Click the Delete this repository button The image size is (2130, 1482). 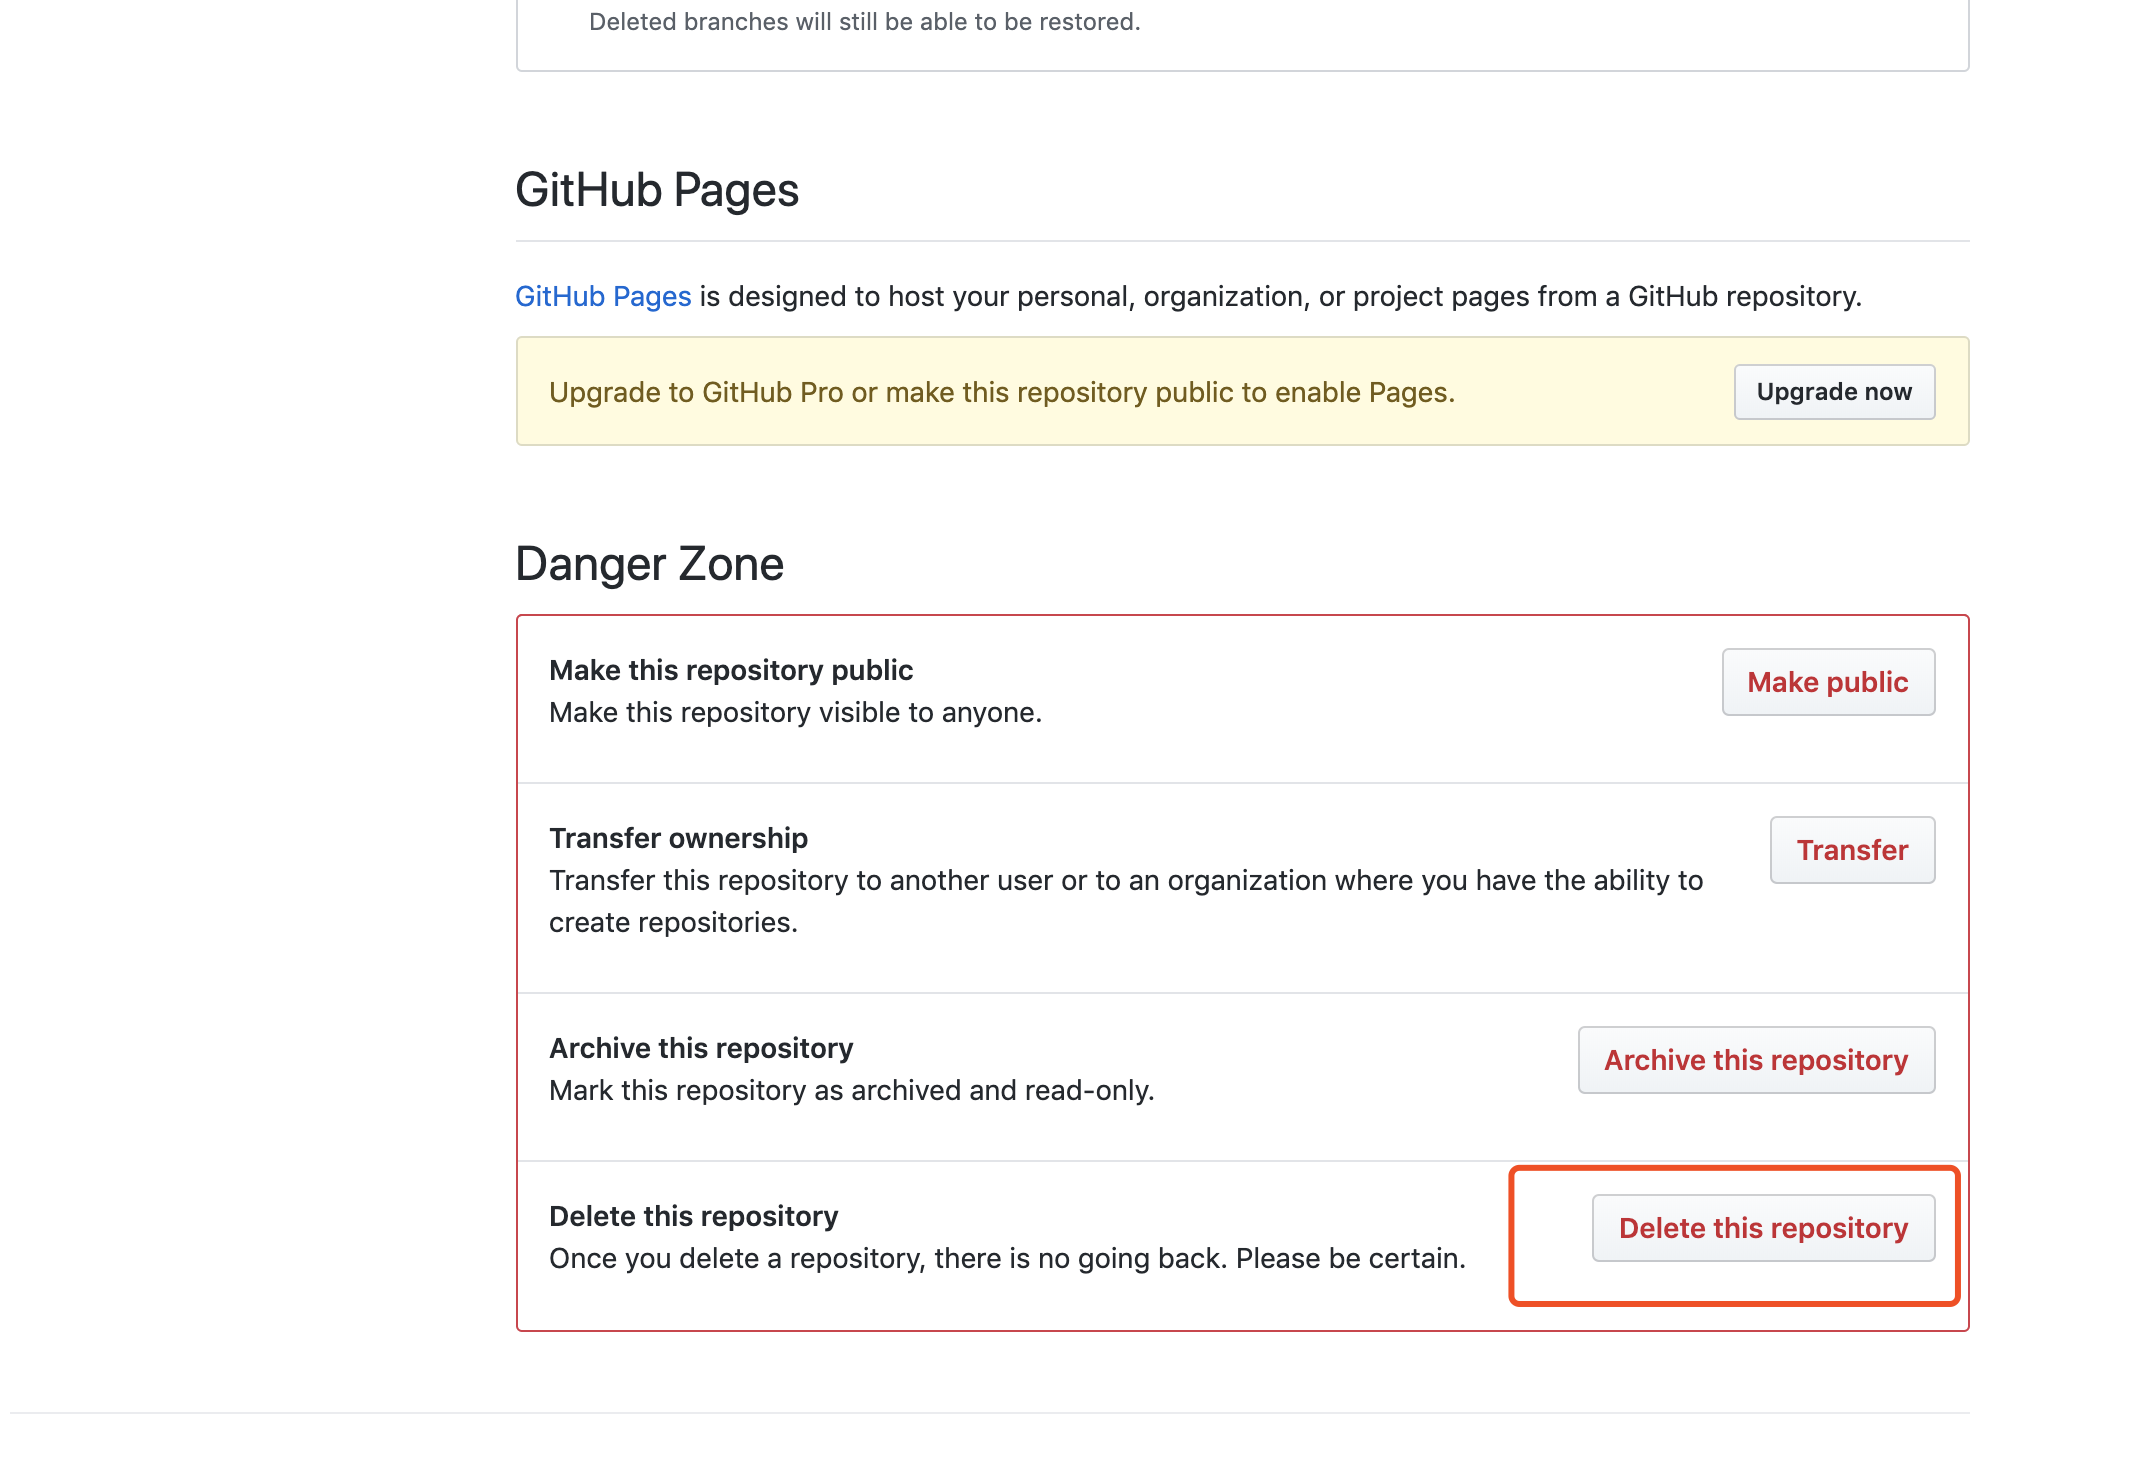pyautogui.click(x=1762, y=1228)
